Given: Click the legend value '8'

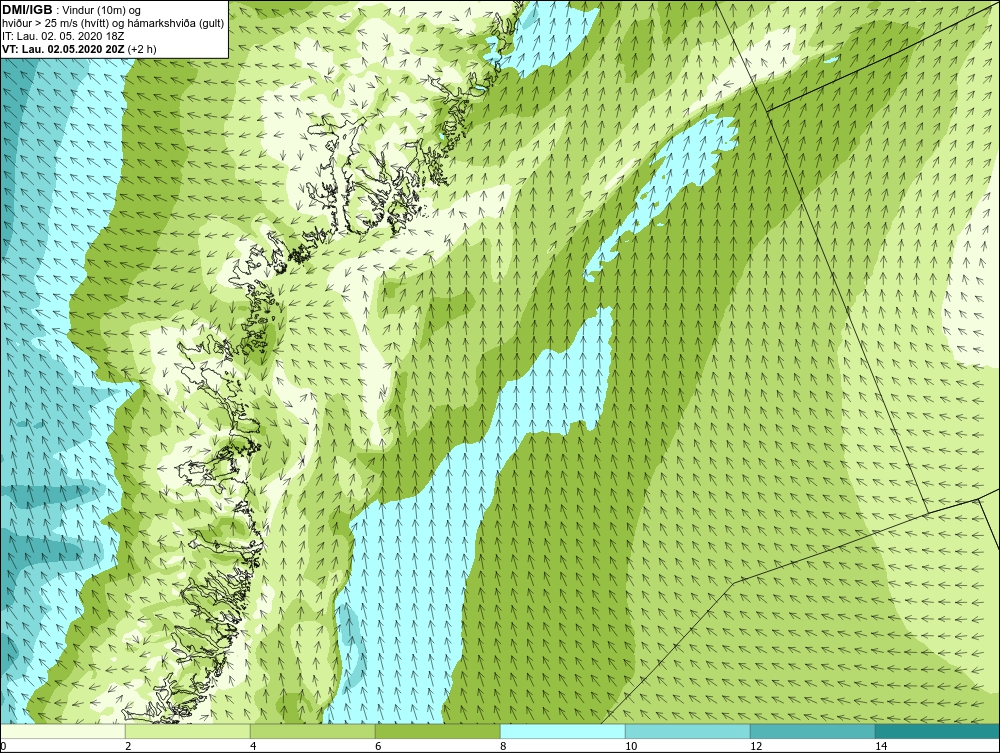Looking at the screenshot, I should tap(503, 746).
